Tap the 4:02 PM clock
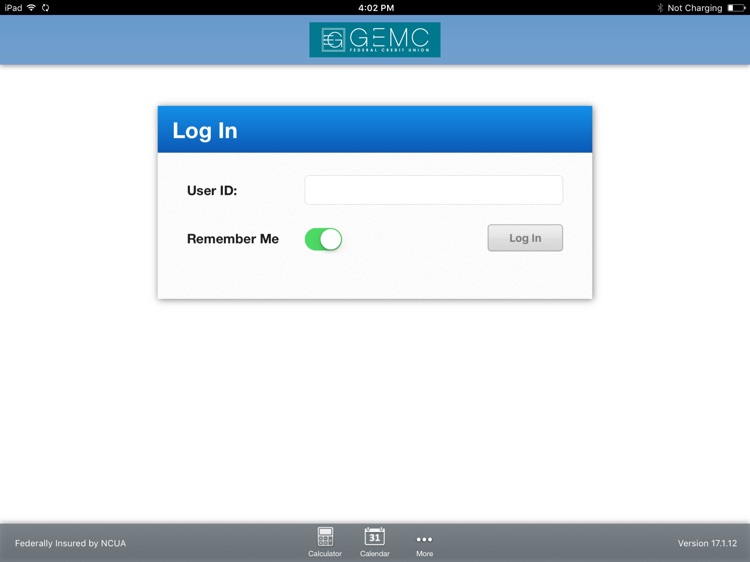Image resolution: width=750 pixels, height=562 pixels. [376, 8]
